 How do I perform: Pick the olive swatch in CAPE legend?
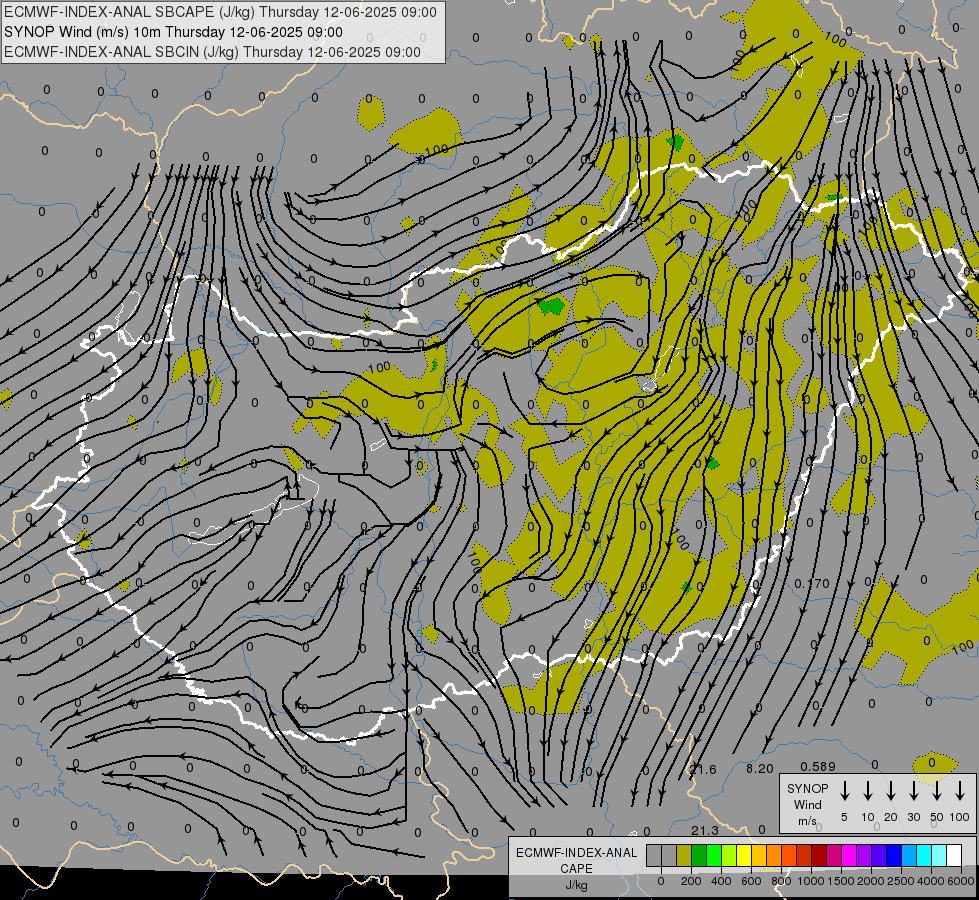click(684, 855)
